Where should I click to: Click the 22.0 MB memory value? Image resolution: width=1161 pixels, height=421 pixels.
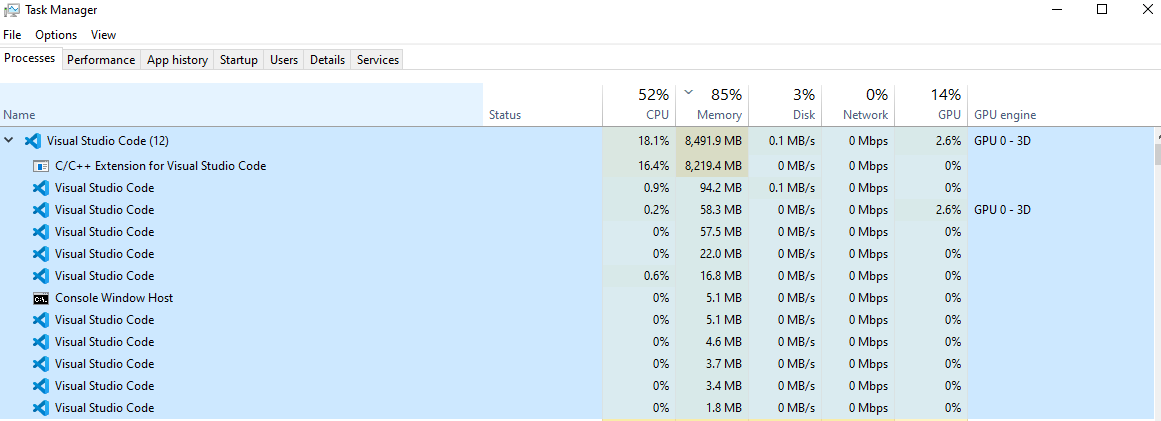(720, 254)
